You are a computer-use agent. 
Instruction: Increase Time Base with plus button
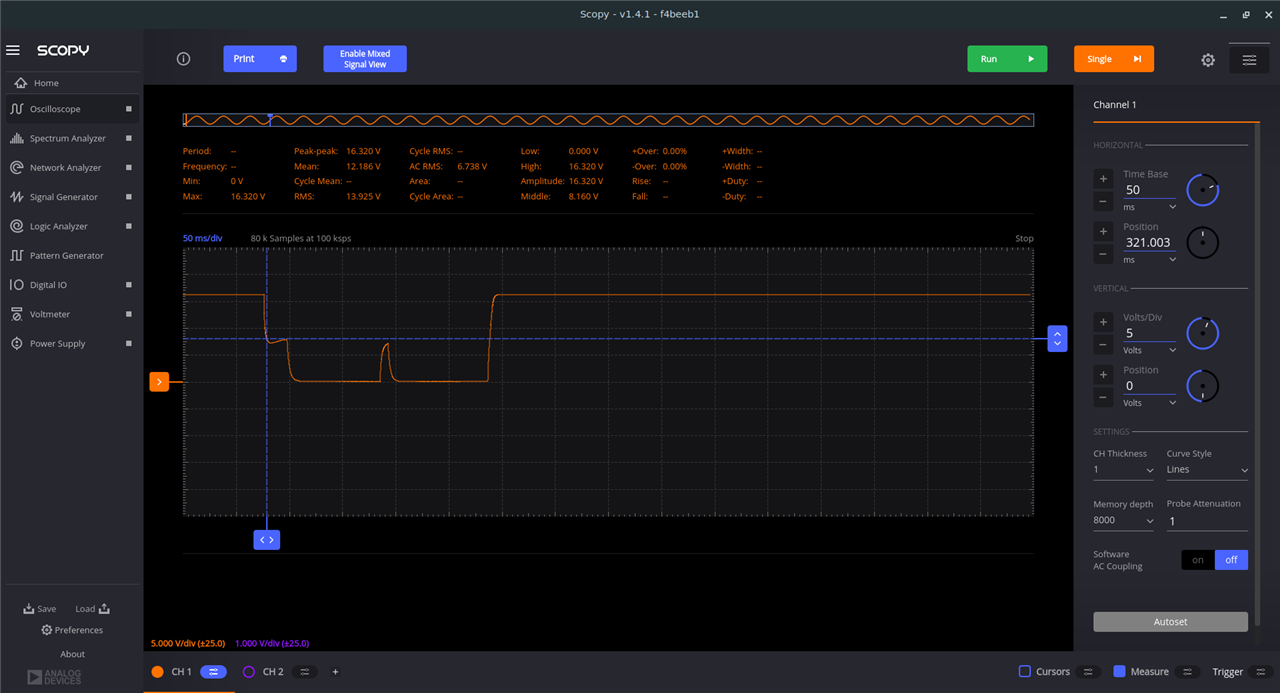(1103, 179)
